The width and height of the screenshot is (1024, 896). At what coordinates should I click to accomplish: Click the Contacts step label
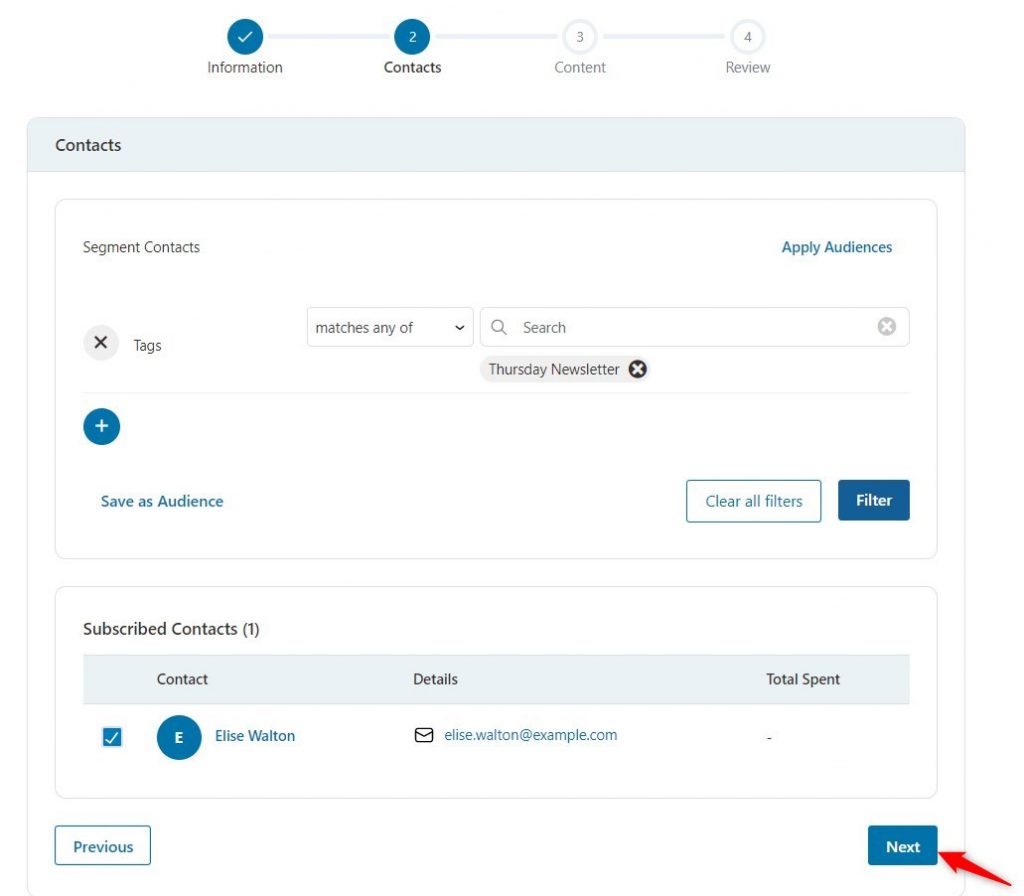(412, 67)
